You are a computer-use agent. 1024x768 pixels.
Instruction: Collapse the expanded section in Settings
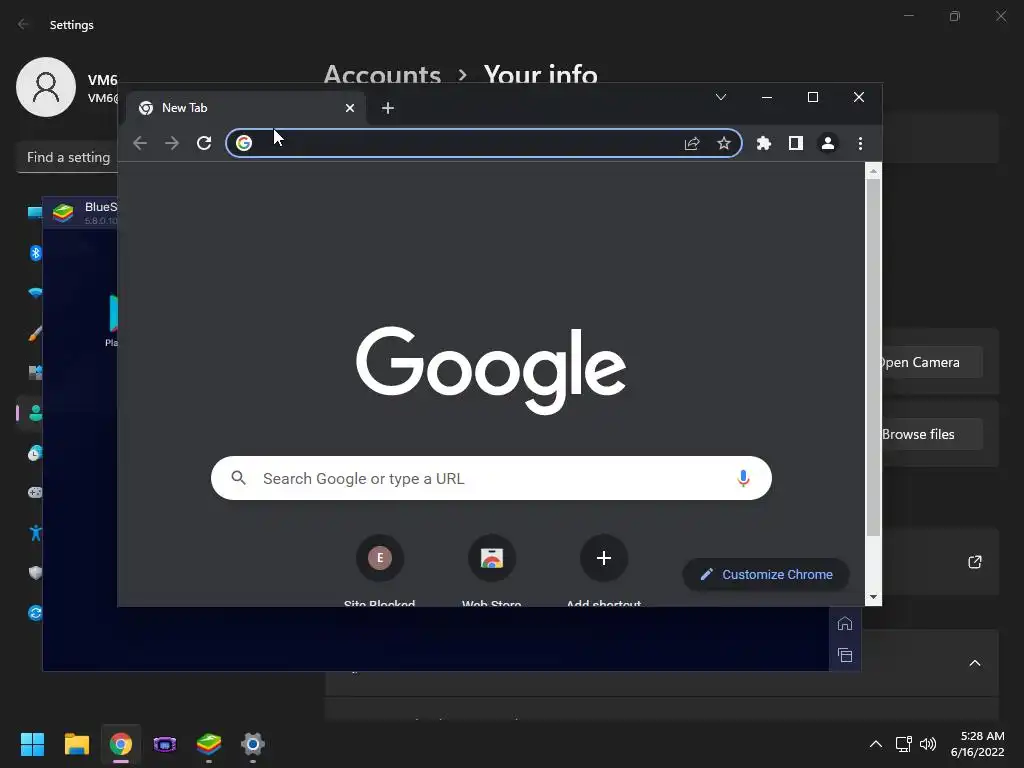(x=975, y=663)
